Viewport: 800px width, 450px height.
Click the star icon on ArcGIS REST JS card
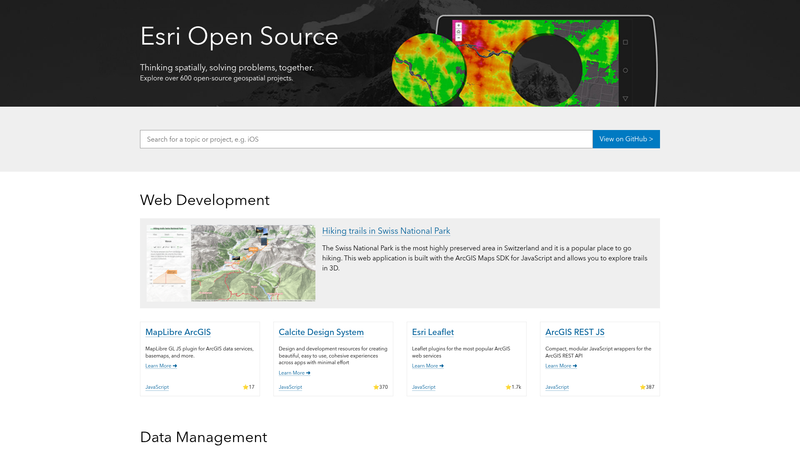[x=642, y=387]
